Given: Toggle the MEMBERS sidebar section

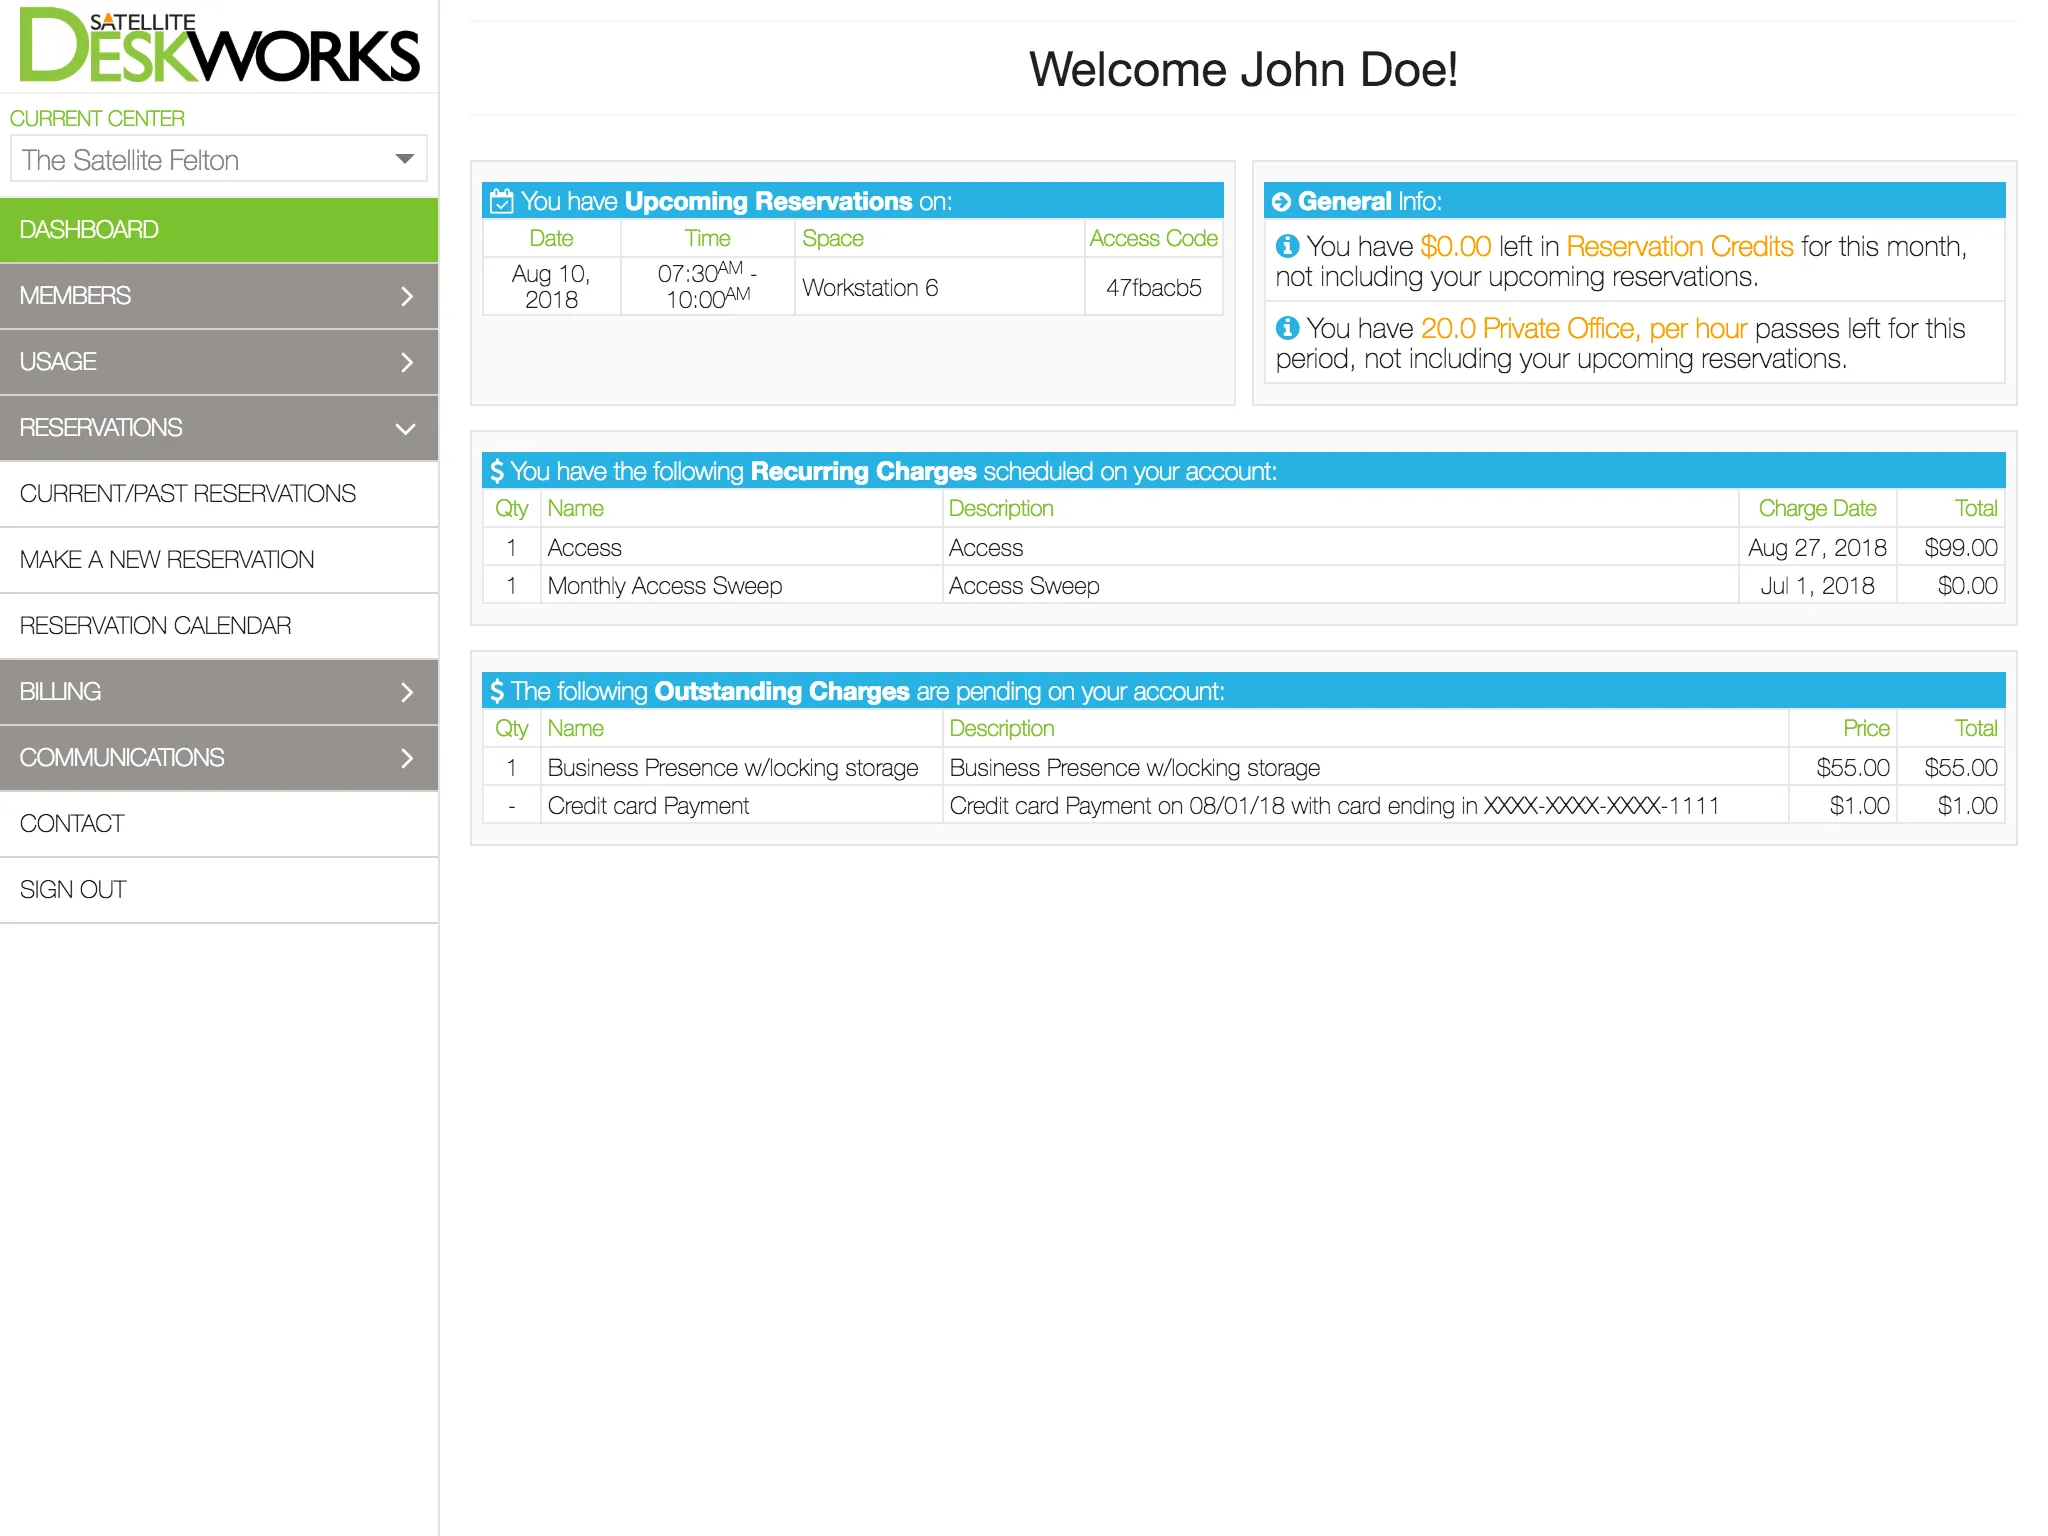Looking at the screenshot, I should 219,295.
